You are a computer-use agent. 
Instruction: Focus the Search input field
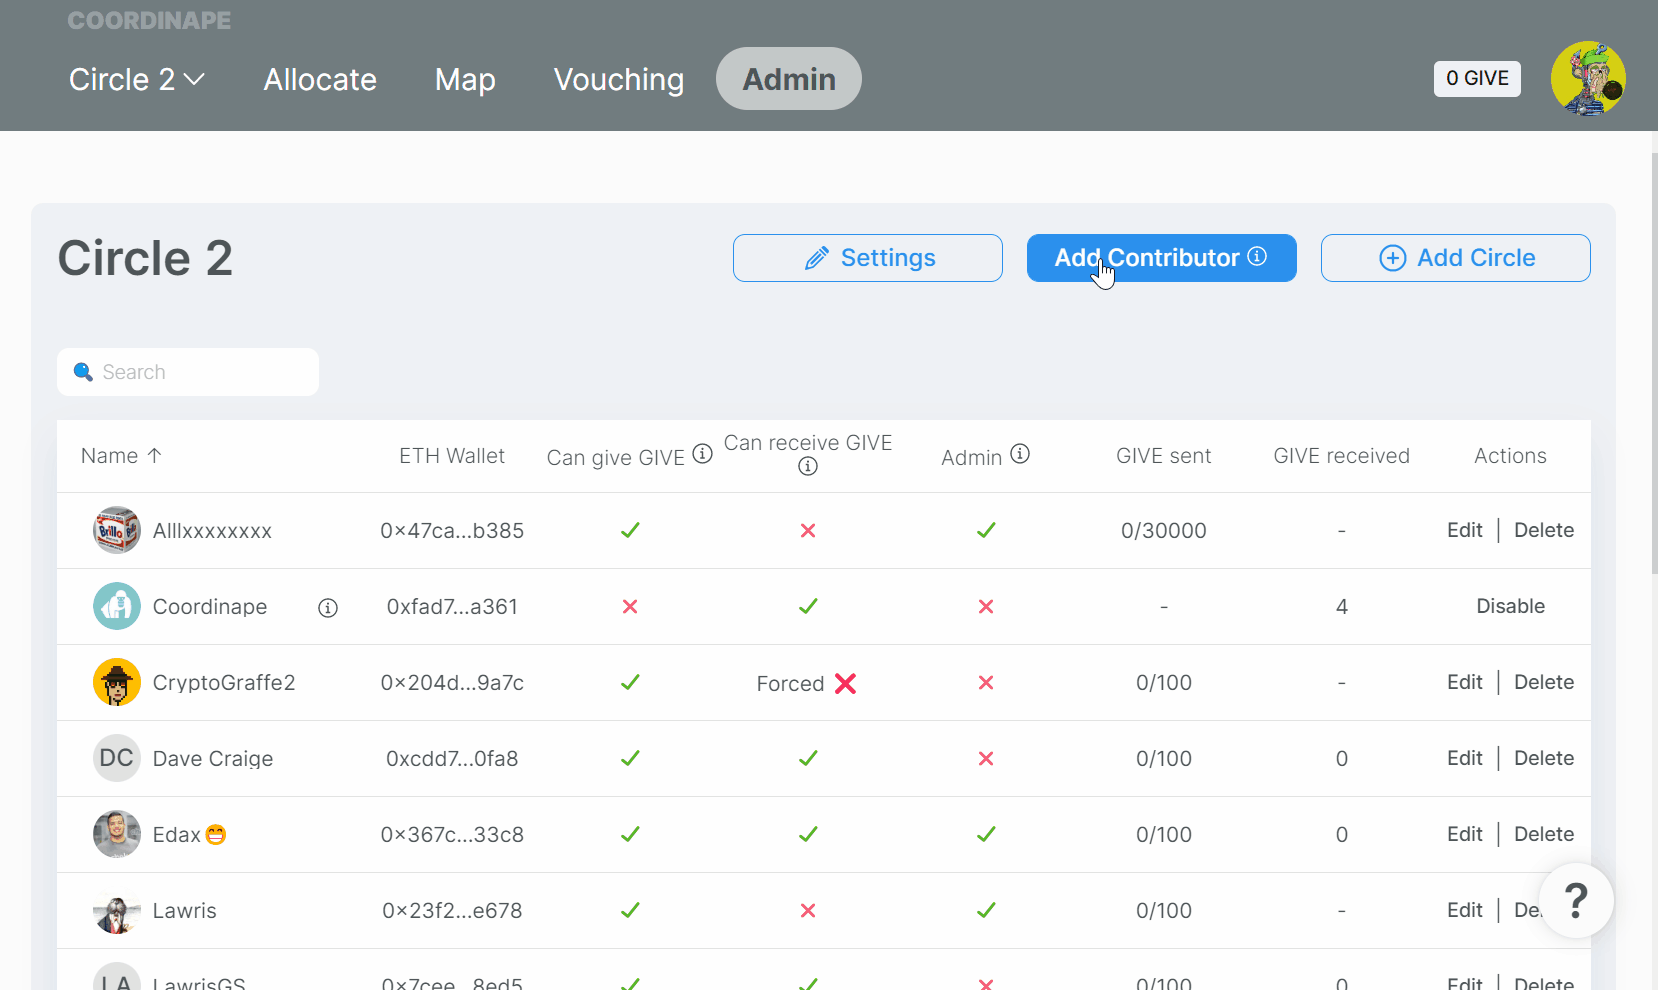[x=188, y=372]
